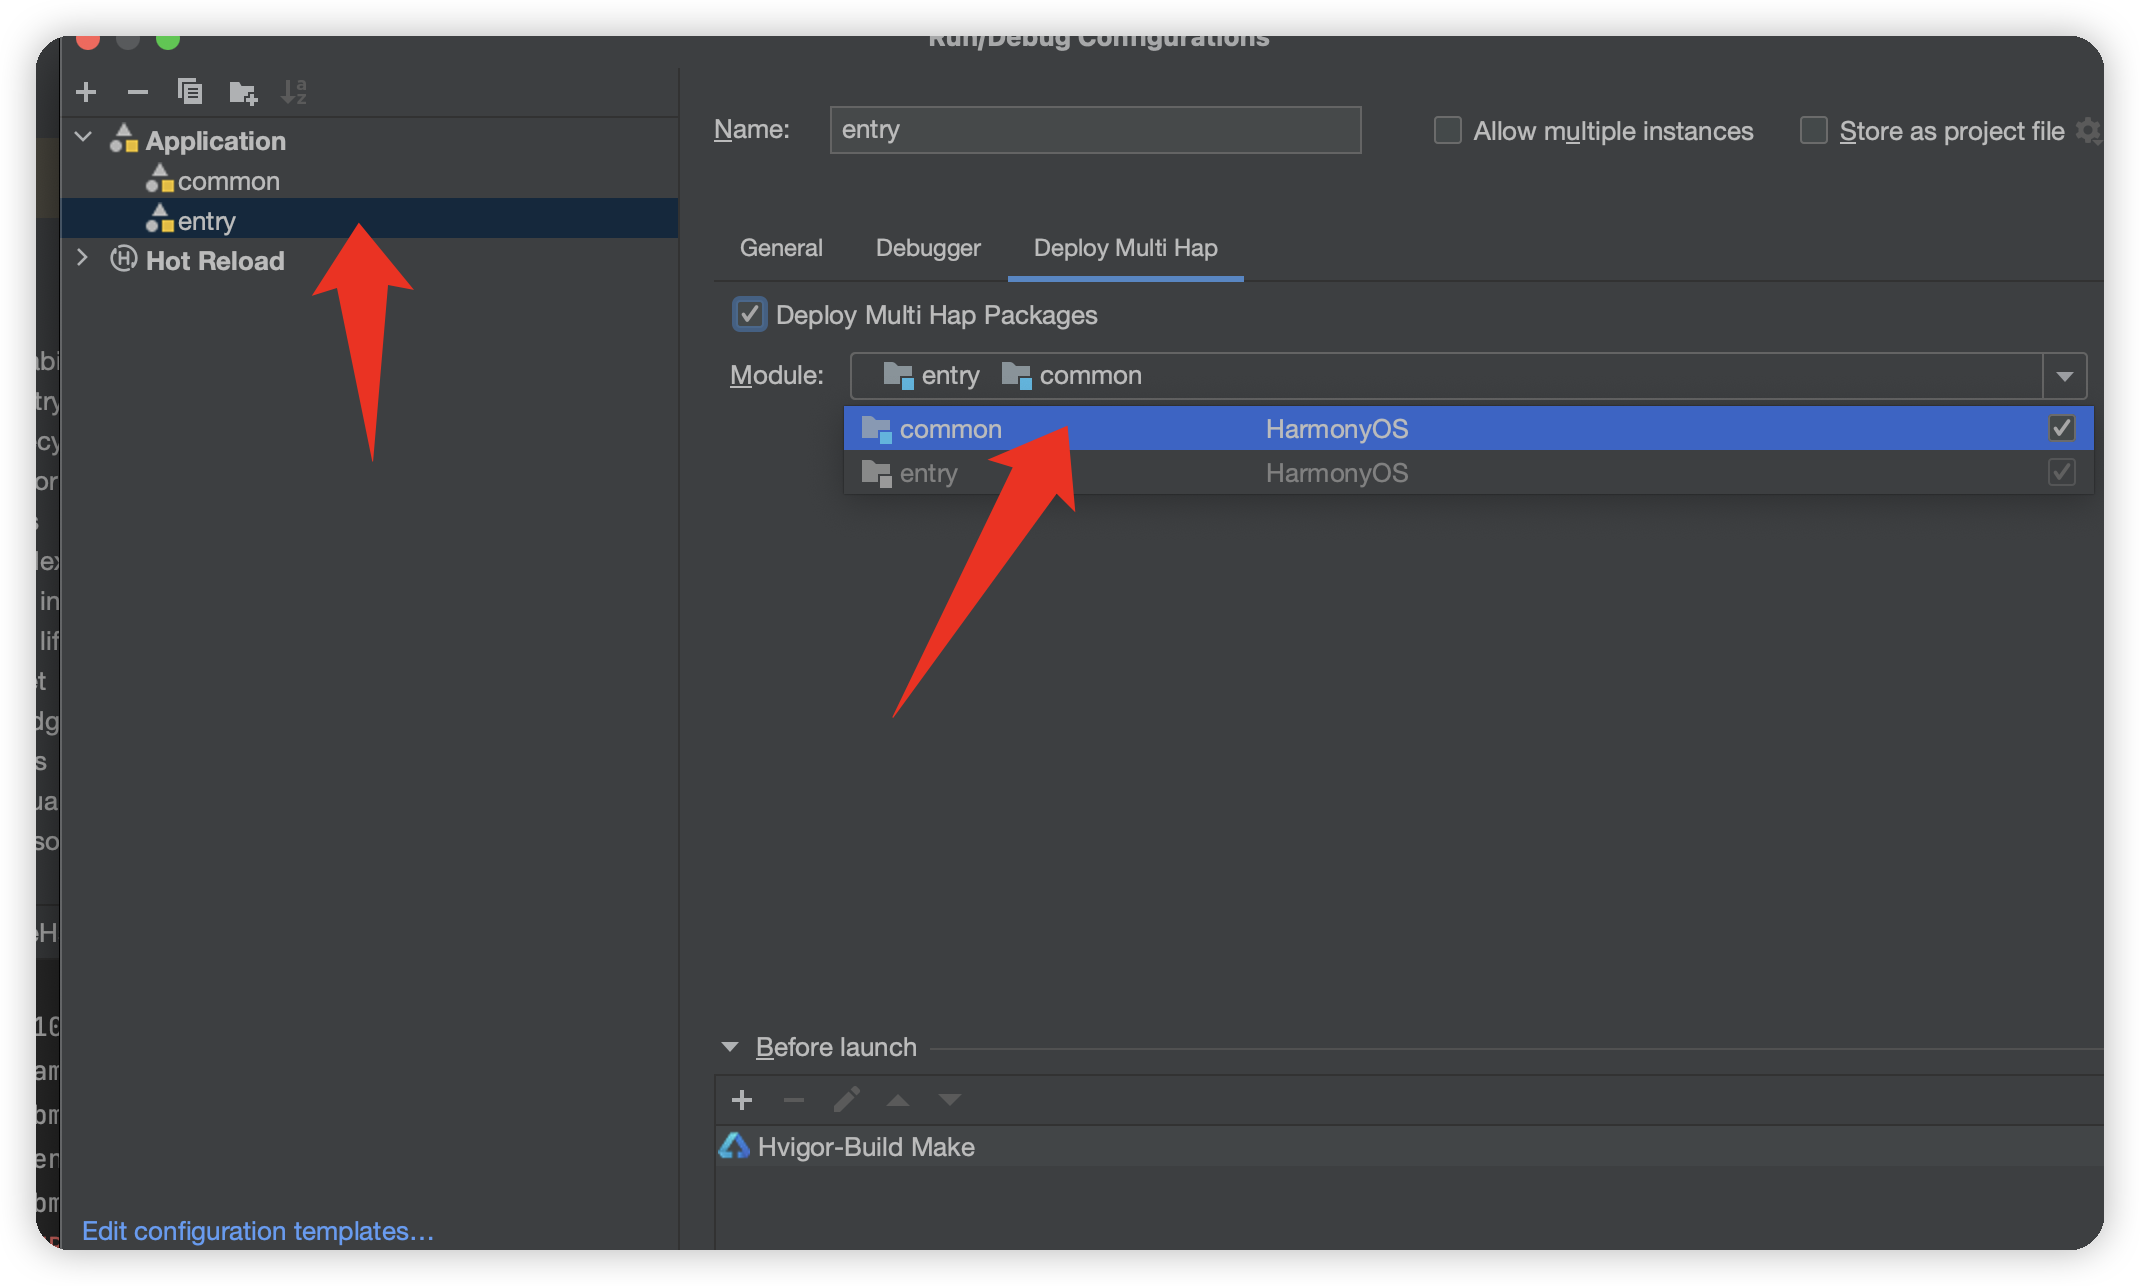The image size is (2140, 1286).
Task: Switch to the General tab
Action: point(781,248)
